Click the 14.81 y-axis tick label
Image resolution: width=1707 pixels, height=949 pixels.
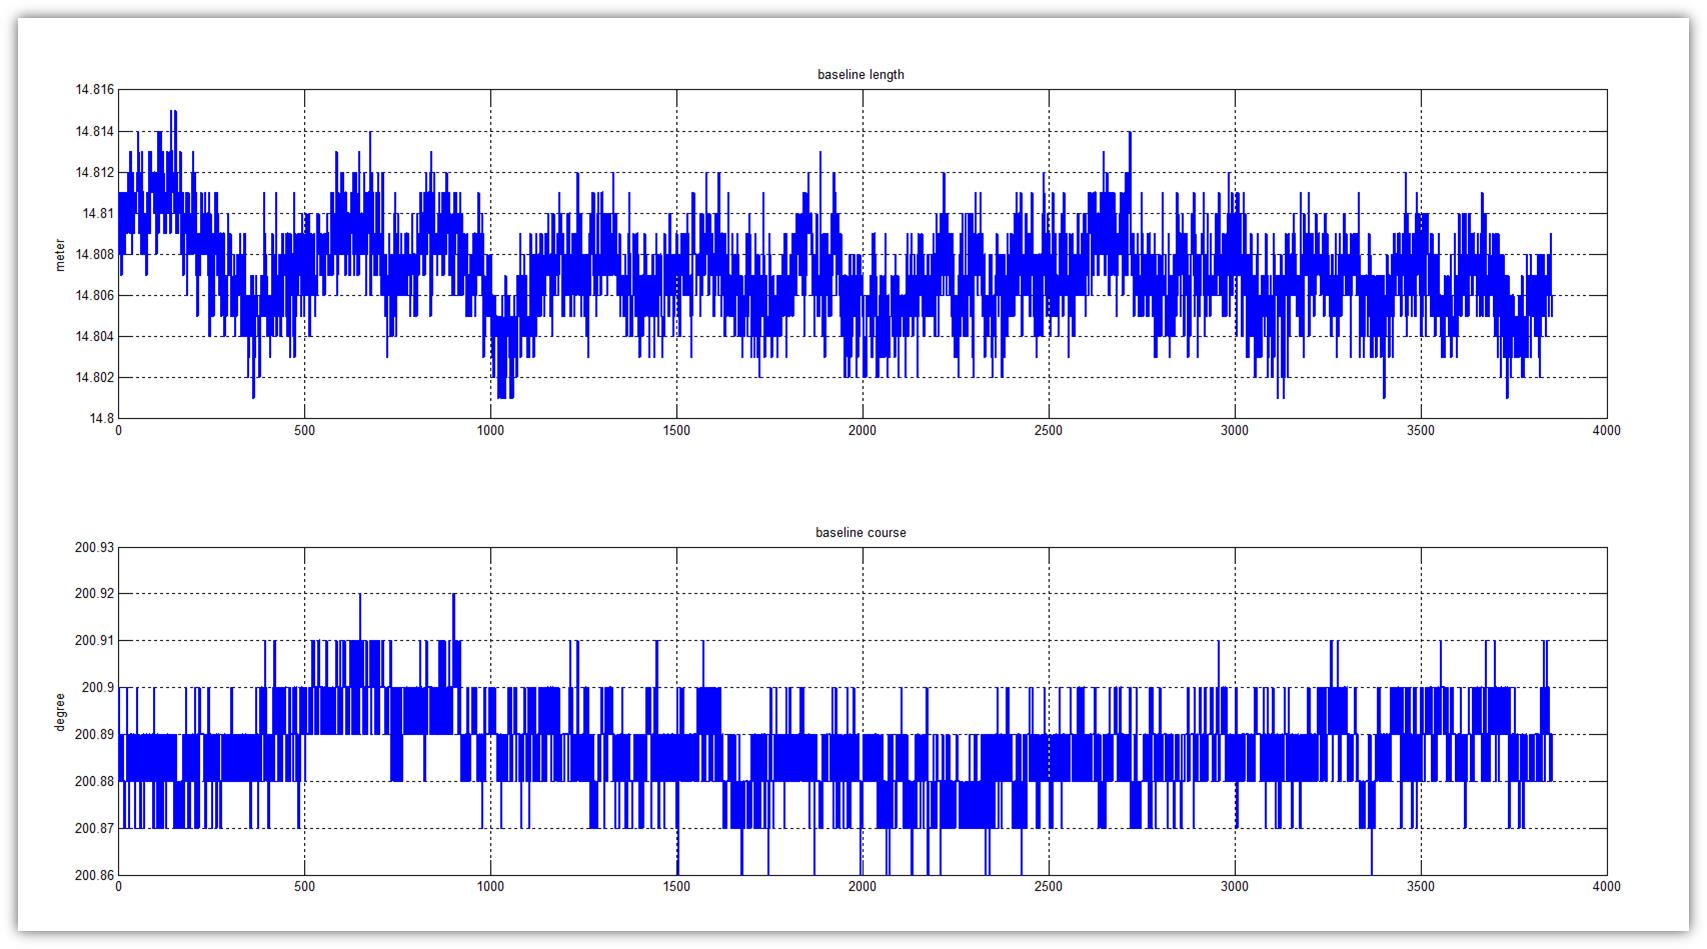(99, 213)
